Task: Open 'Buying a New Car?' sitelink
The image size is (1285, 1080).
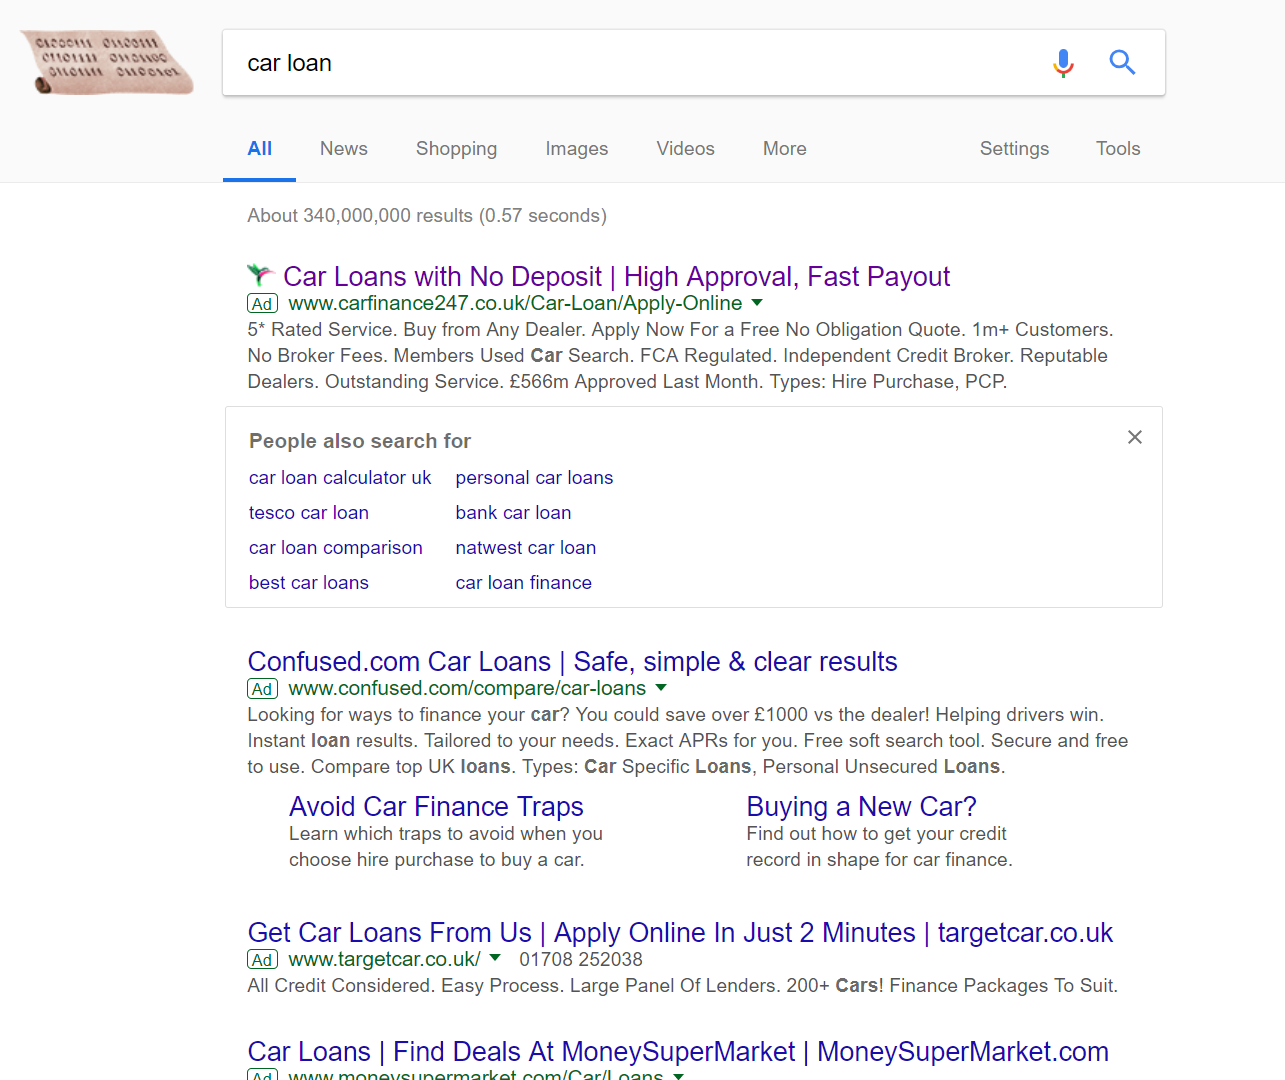Action: (x=861, y=807)
